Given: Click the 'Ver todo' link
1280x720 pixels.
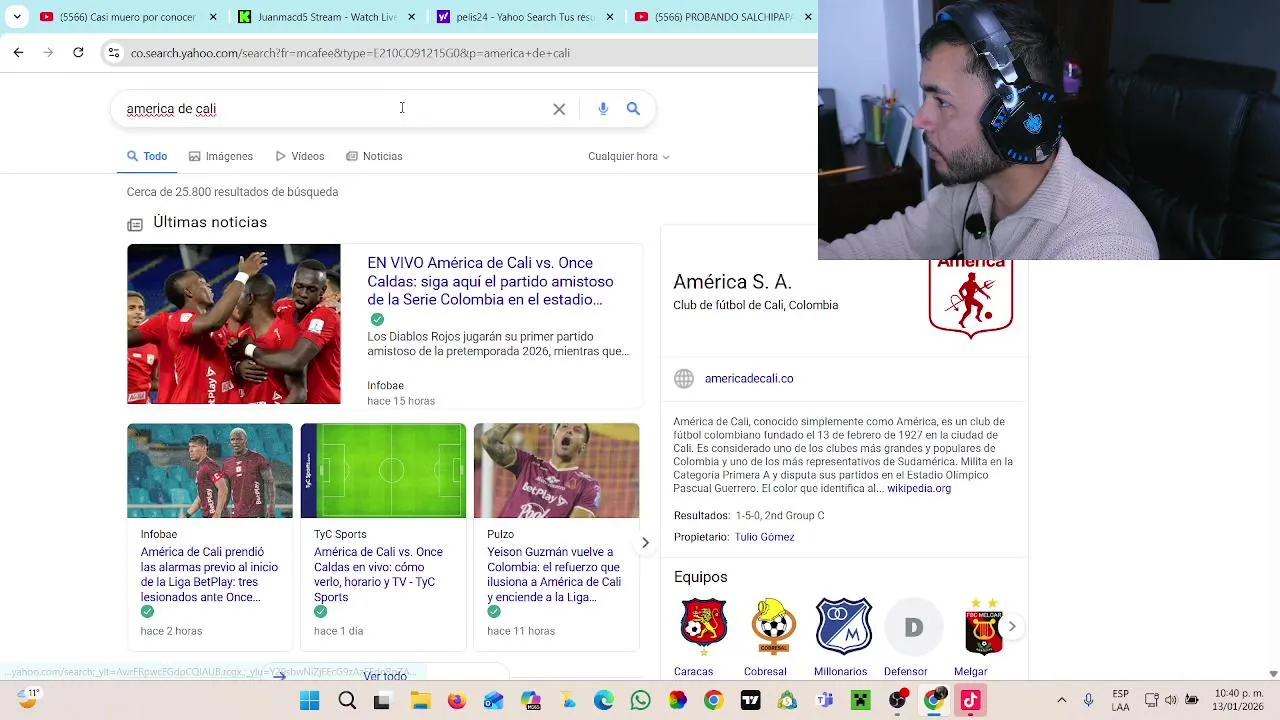Looking at the screenshot, I should click(385, 676).
